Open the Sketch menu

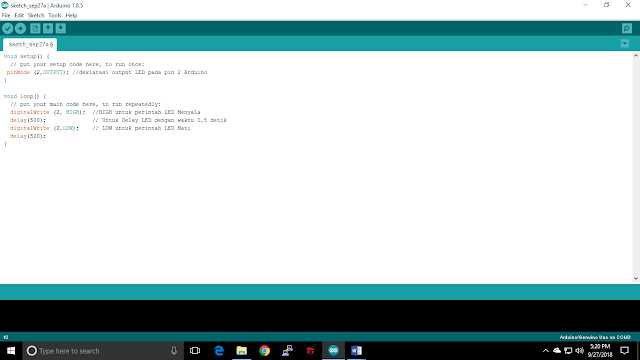coord(36,16)
